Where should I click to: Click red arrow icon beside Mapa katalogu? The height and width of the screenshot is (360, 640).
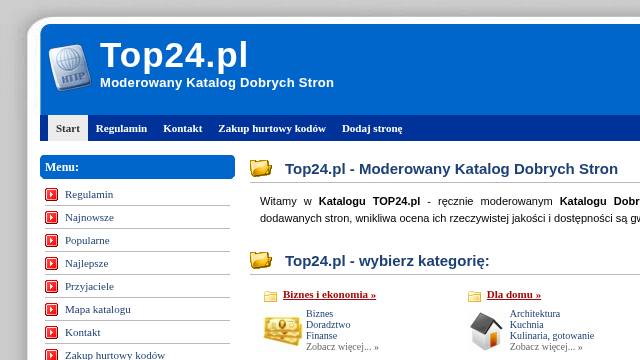(51, 310)
